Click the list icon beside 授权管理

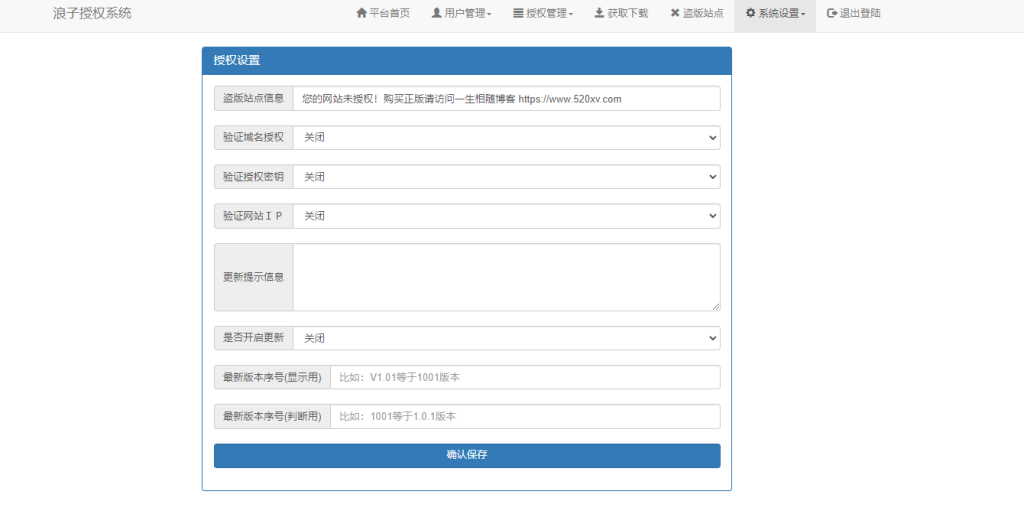[x=518, y=12]
